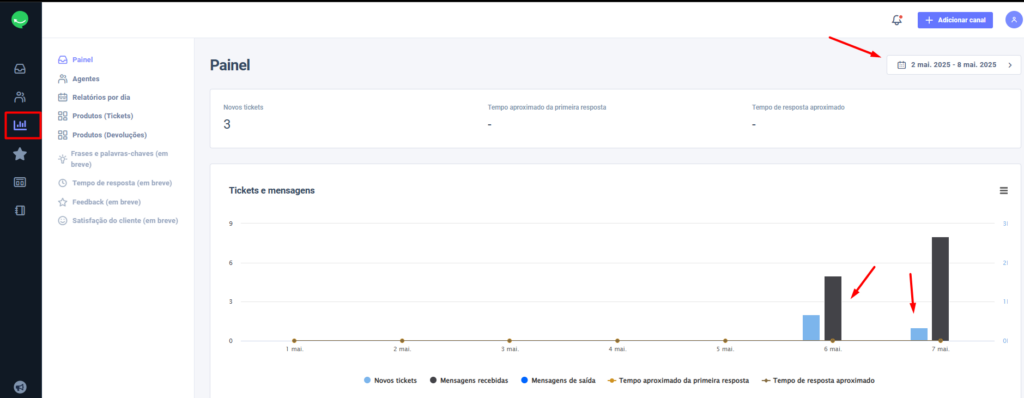Click the Novos tickets value 3
Screen dimensions: 1024x398
point(227,124)
